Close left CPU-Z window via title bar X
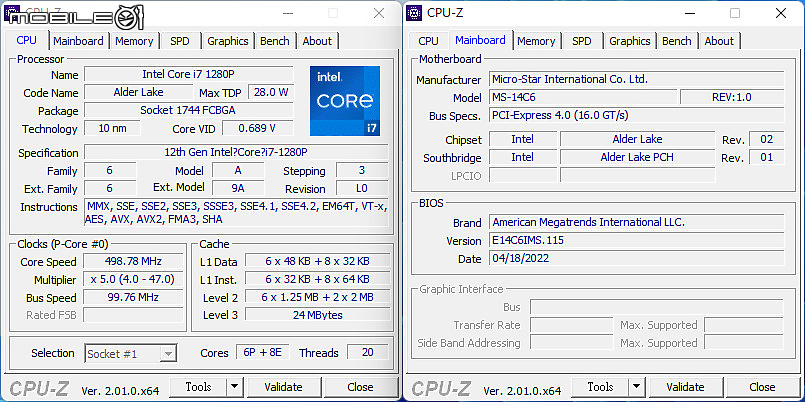Image resolution: width=805 pixels, height=402 pixels. (379, 13)
